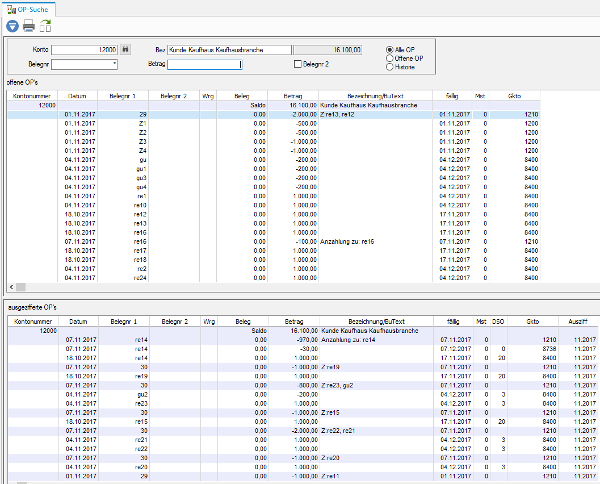This screenshot has height=484, width=600.
Task: Select cleared row with Belegnr re23
Action: (x=302, y=404)
